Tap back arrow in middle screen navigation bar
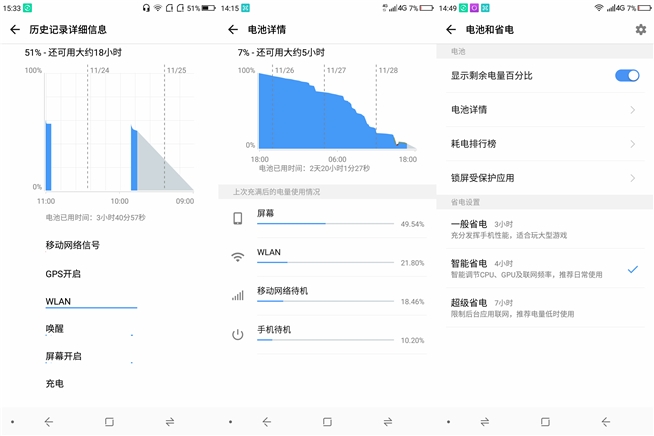654x436 pixels. (x=267, y=422)
